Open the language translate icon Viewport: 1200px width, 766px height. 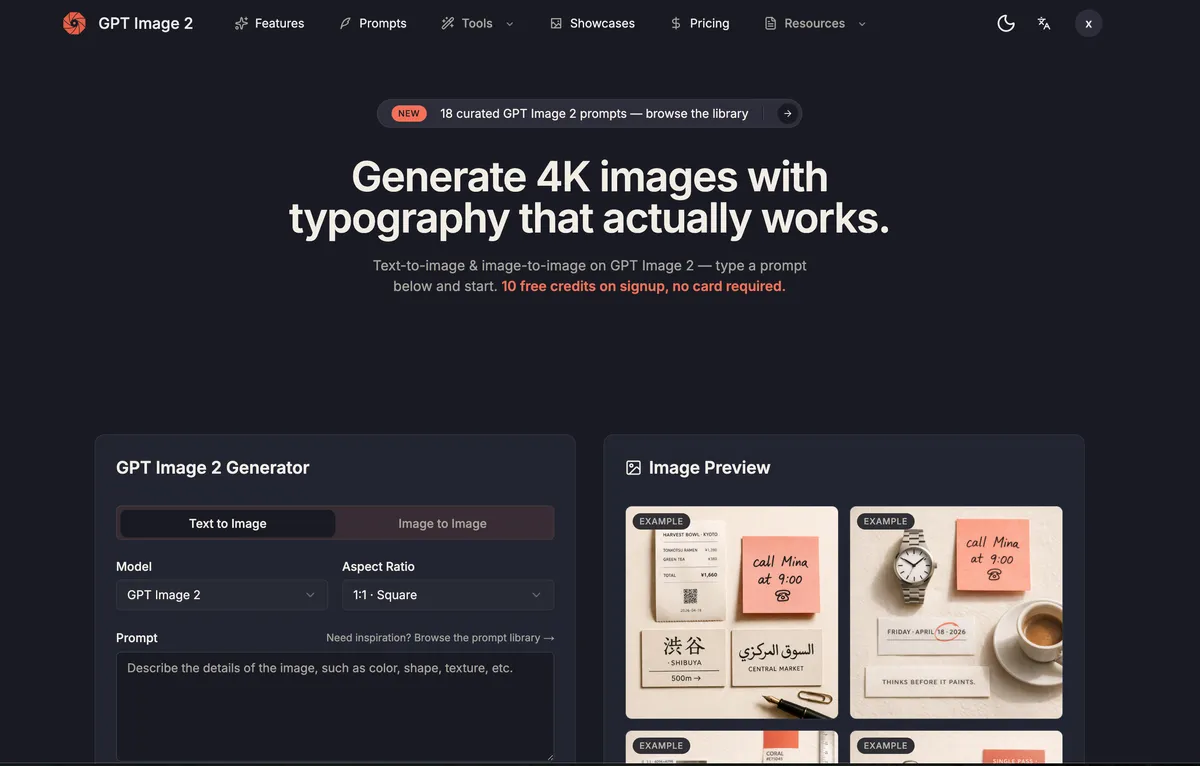pyautogui.click(x=1044, y=23)
